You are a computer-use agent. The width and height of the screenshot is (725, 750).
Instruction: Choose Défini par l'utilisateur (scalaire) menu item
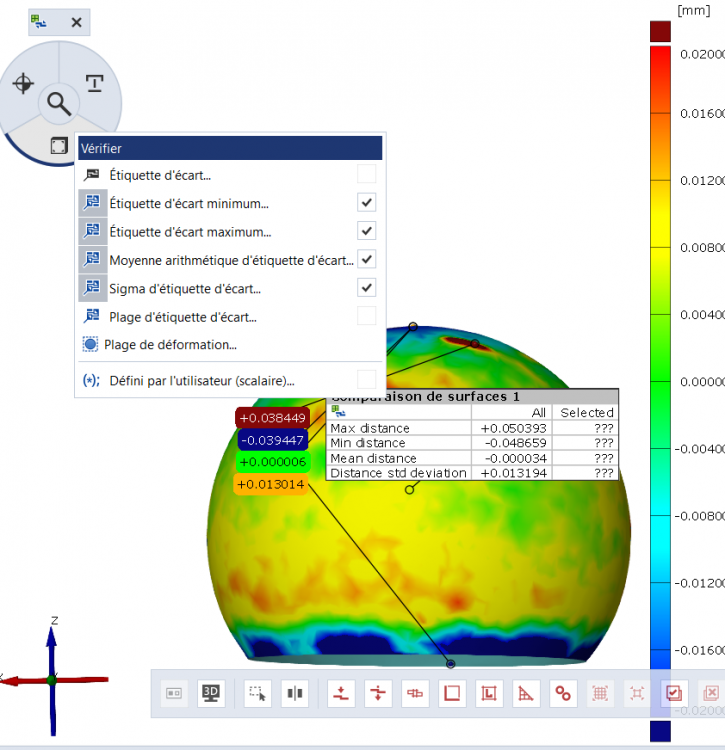pos(201,380)
